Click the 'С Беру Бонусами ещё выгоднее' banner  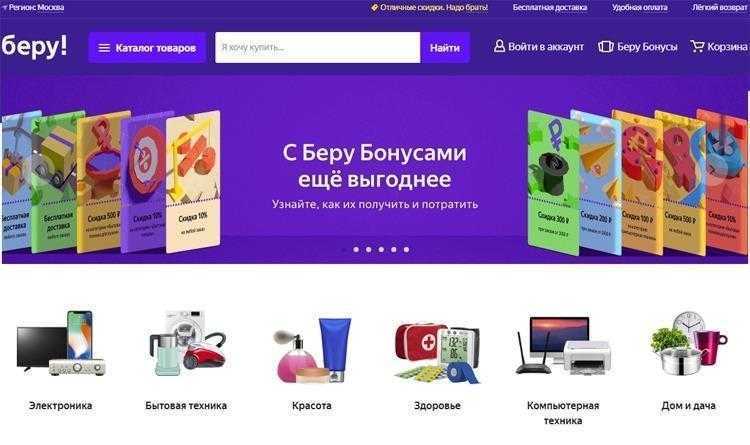pos(375,170)
